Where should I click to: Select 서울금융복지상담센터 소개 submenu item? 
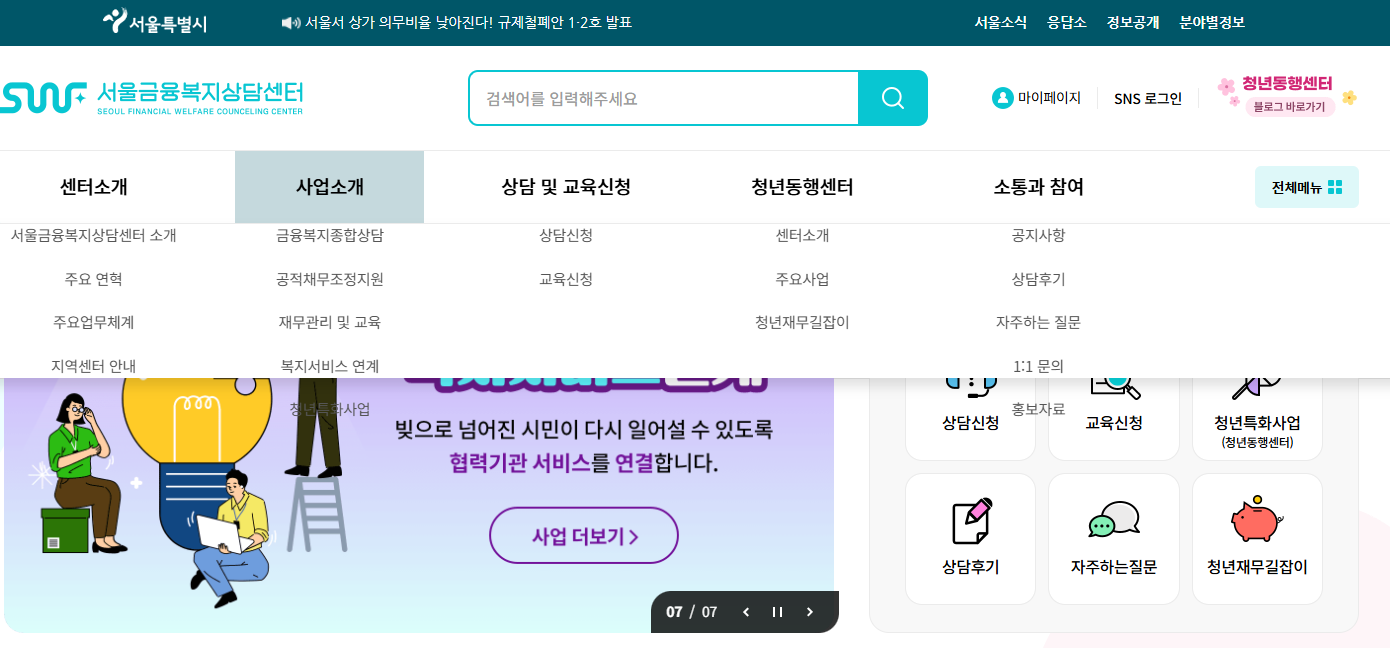[x=94, y=235]
